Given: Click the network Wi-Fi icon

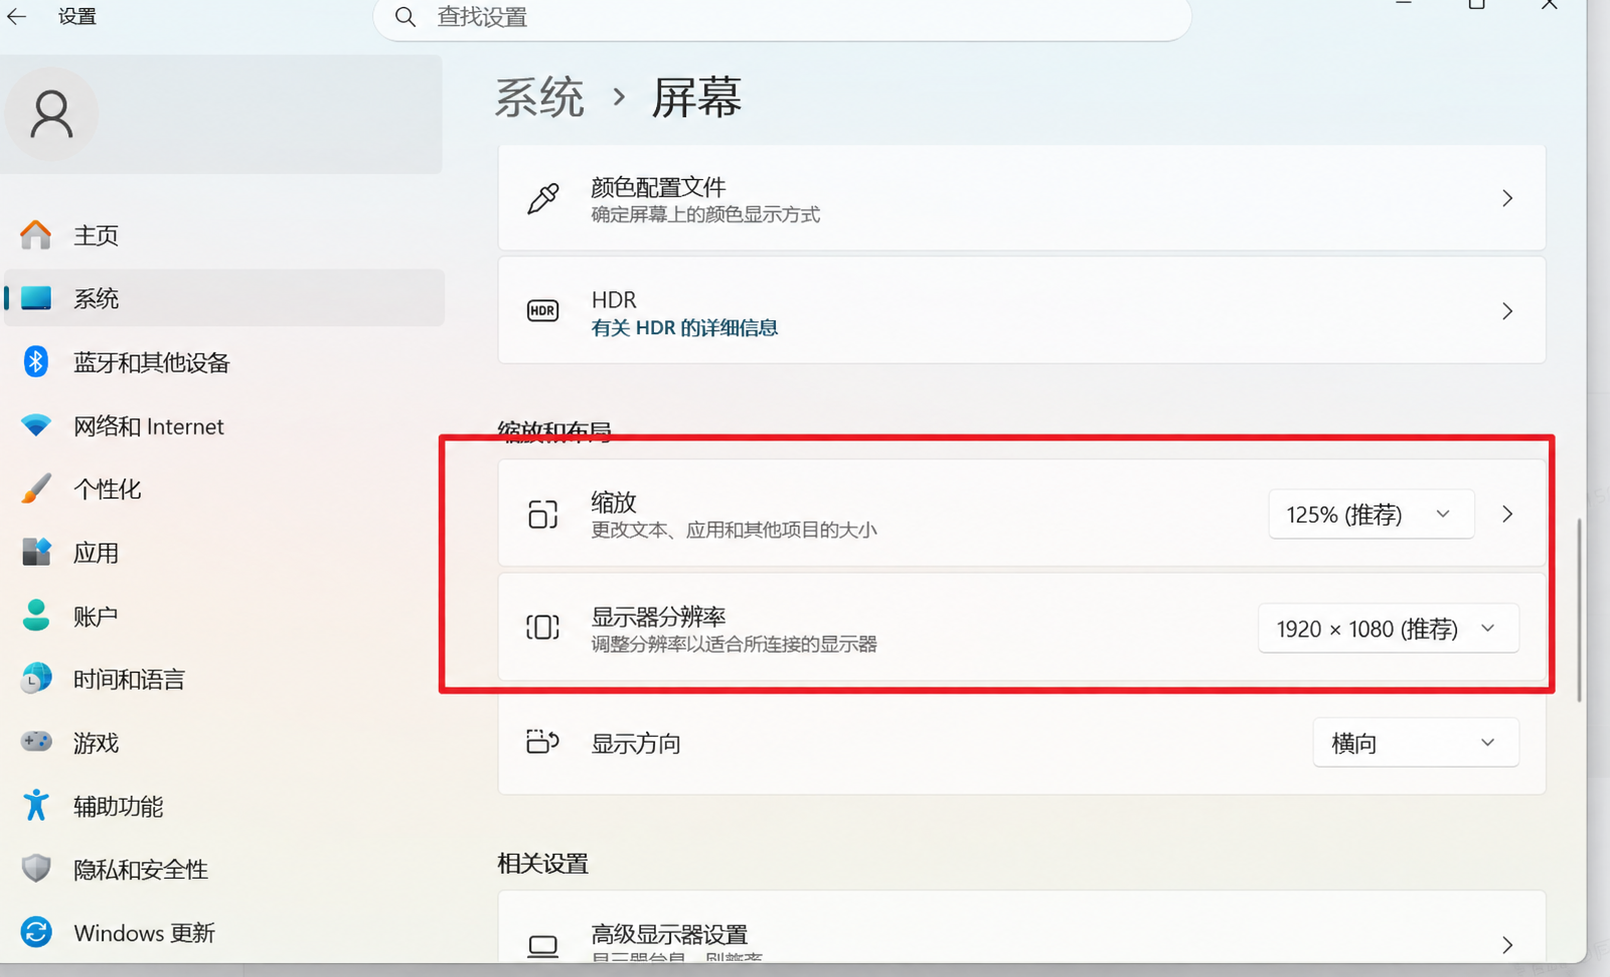Looking at the screenshot, I should tap(36, 425).
